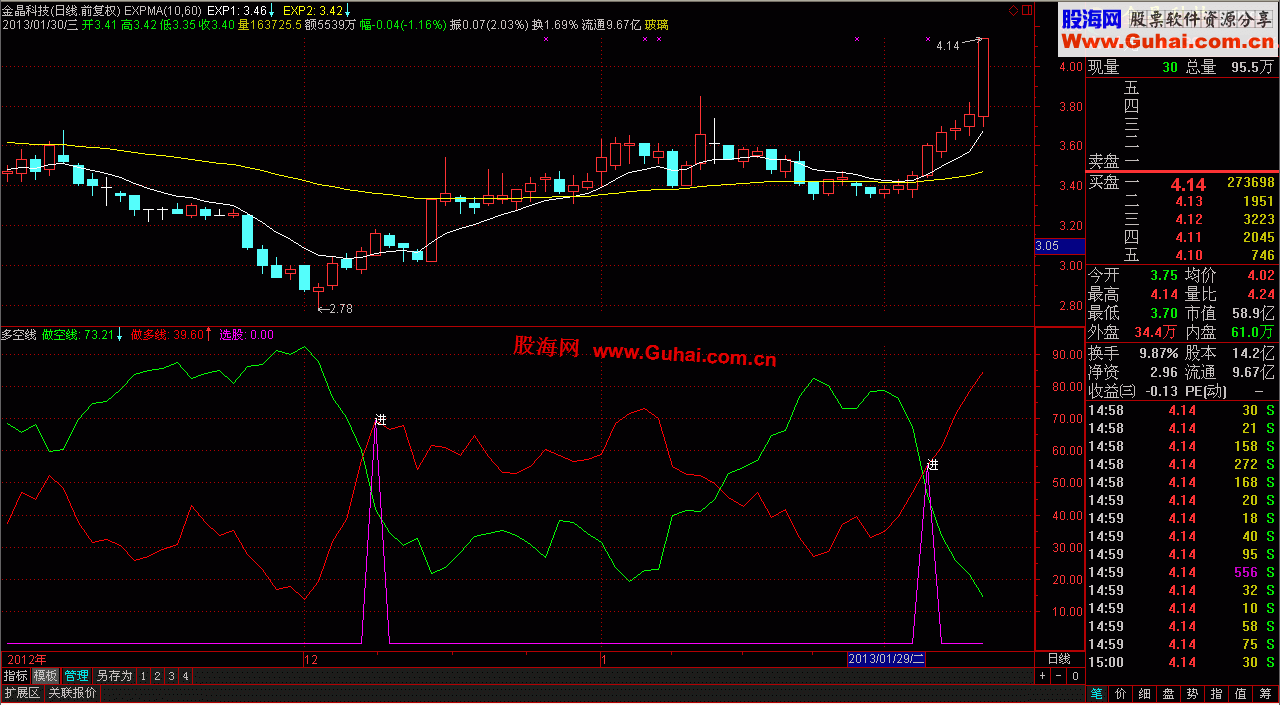1280x705 pixels.
Task: Click the second 进 signal marker
Action: 933,465
